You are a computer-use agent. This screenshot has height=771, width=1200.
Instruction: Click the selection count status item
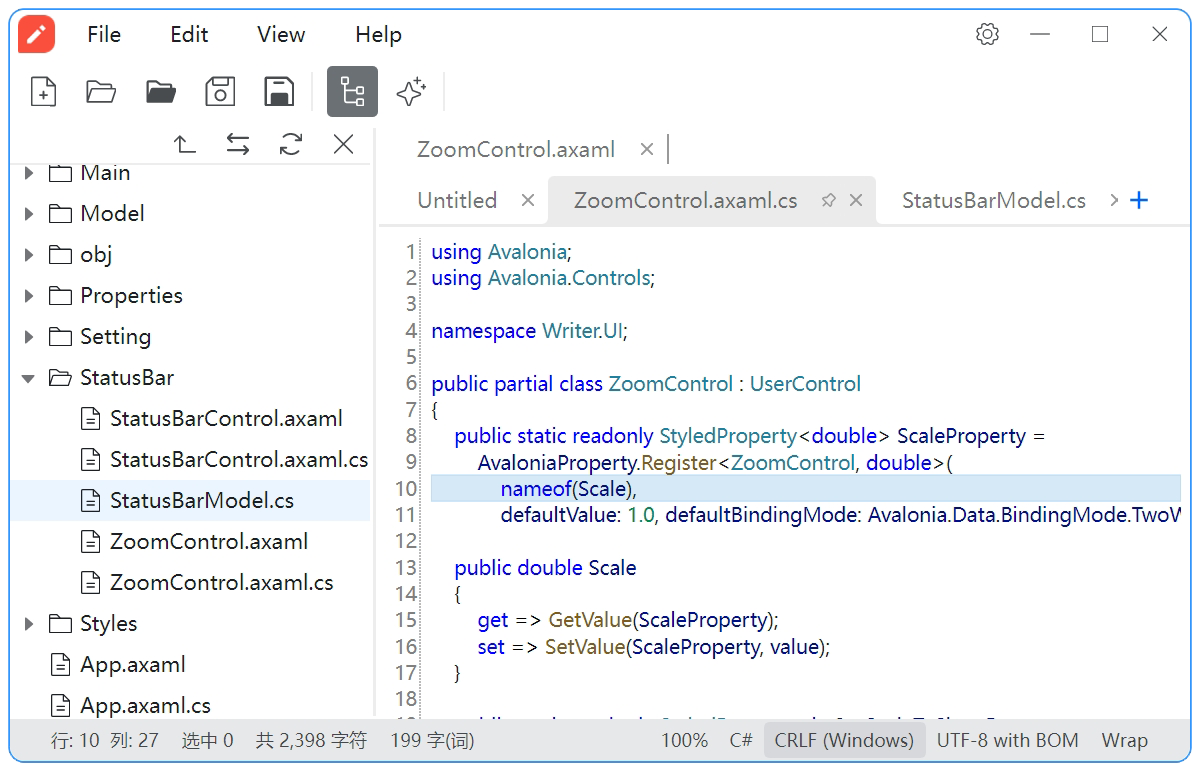[207, 741]
